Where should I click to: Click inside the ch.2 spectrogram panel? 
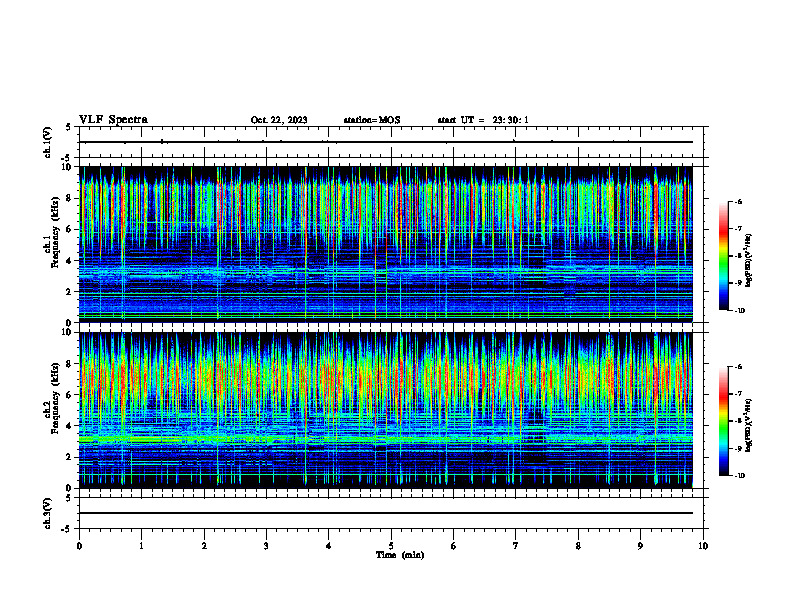385,410
